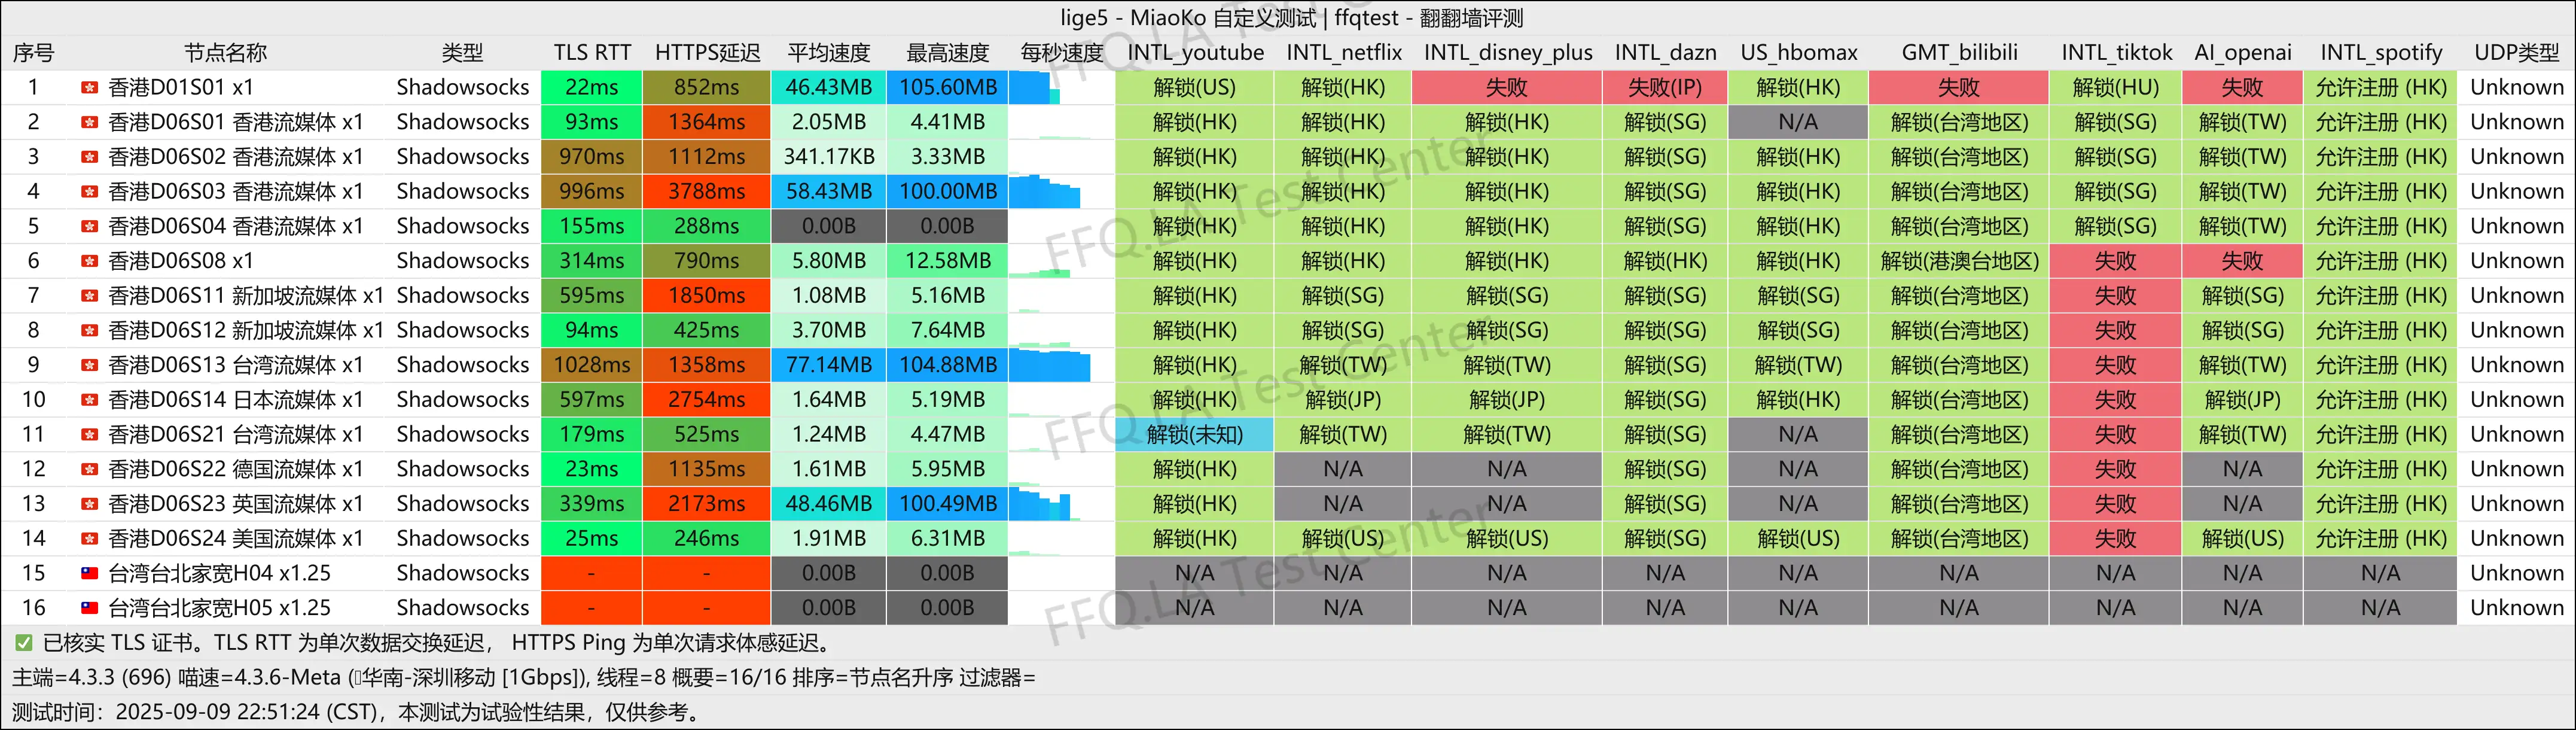Click the flag icon beside 香港D06S11
This screenshot has height=730, width=2576.
point(90,296)
